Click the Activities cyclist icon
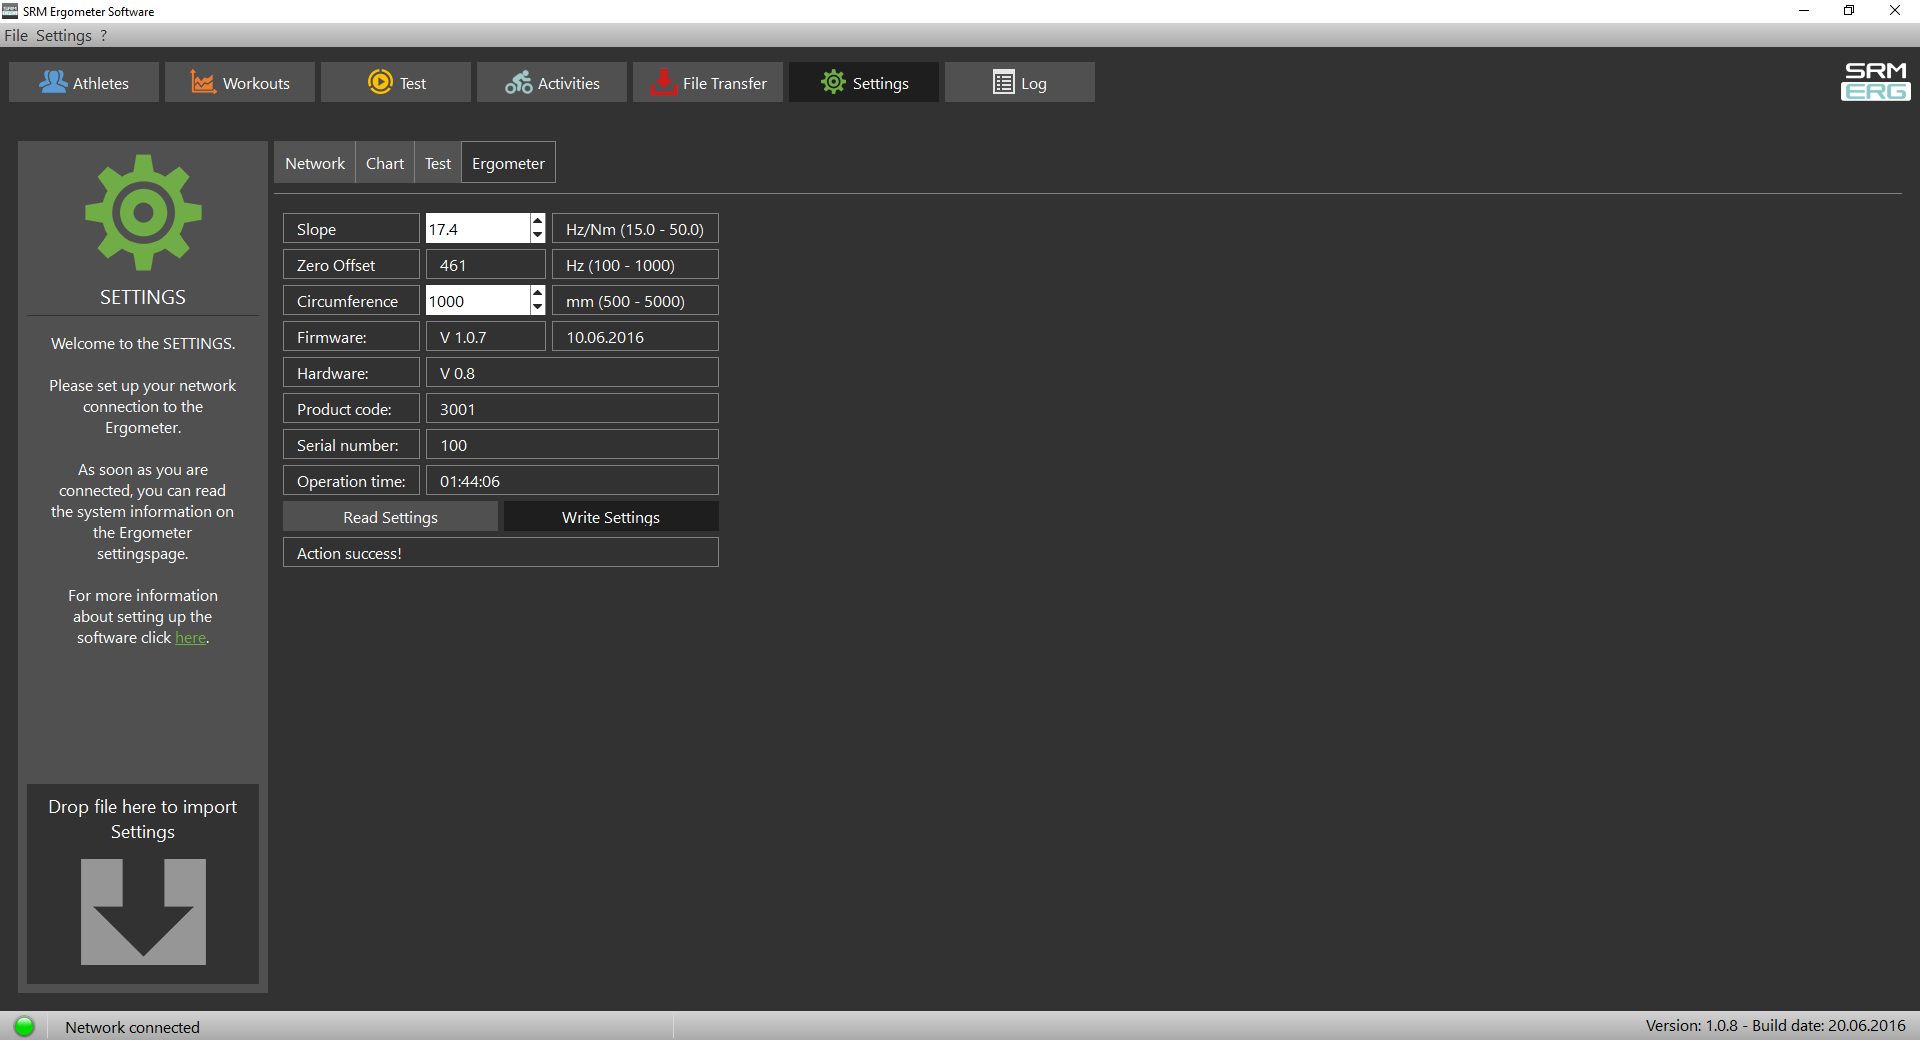 (x=519, y=82)
